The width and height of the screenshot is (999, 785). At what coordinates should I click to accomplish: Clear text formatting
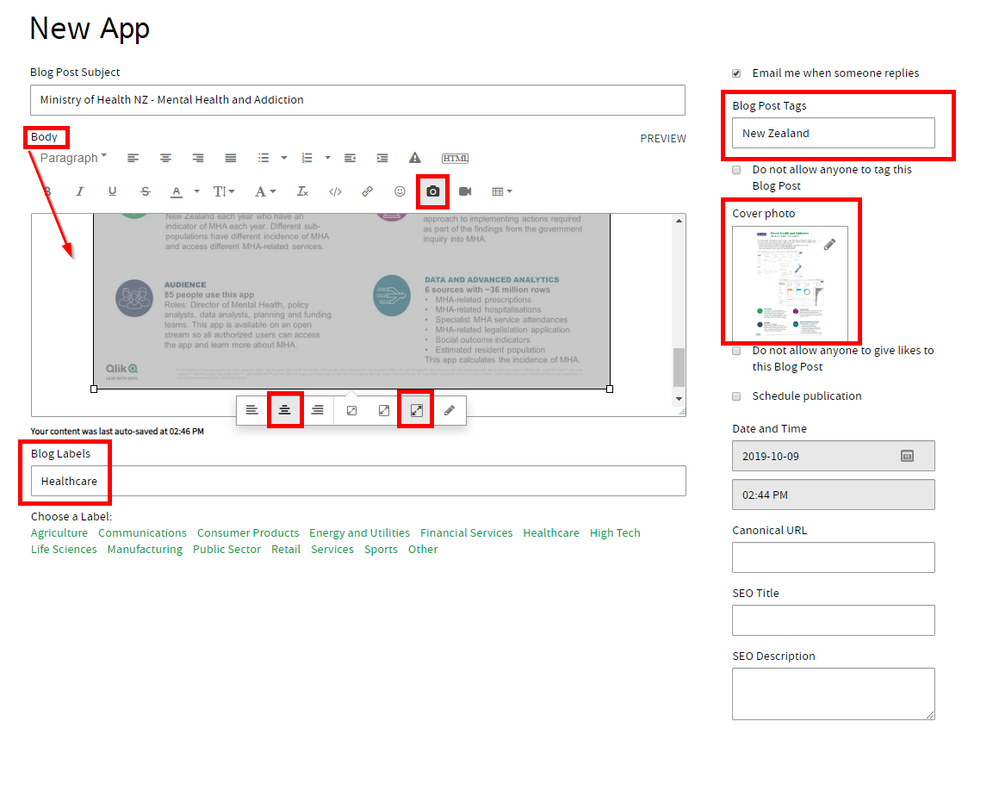pyautogui.click(x=303, y=191)
